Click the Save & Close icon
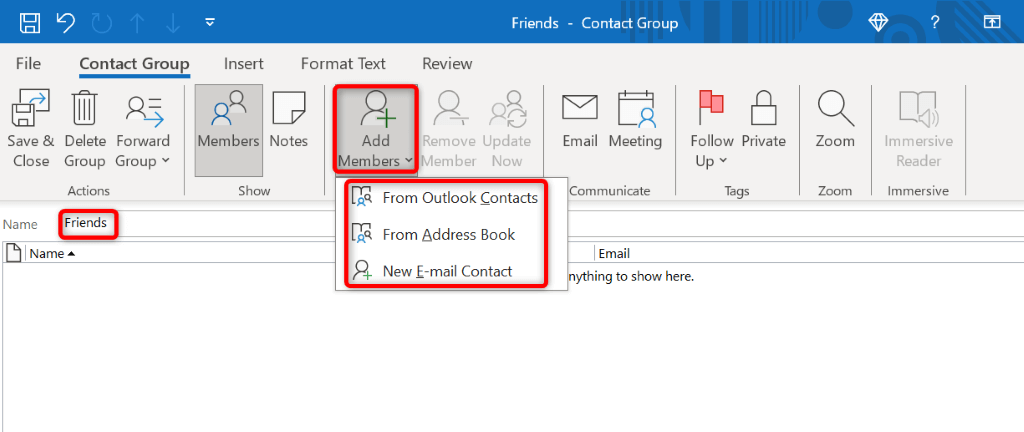 coord(31,108)
